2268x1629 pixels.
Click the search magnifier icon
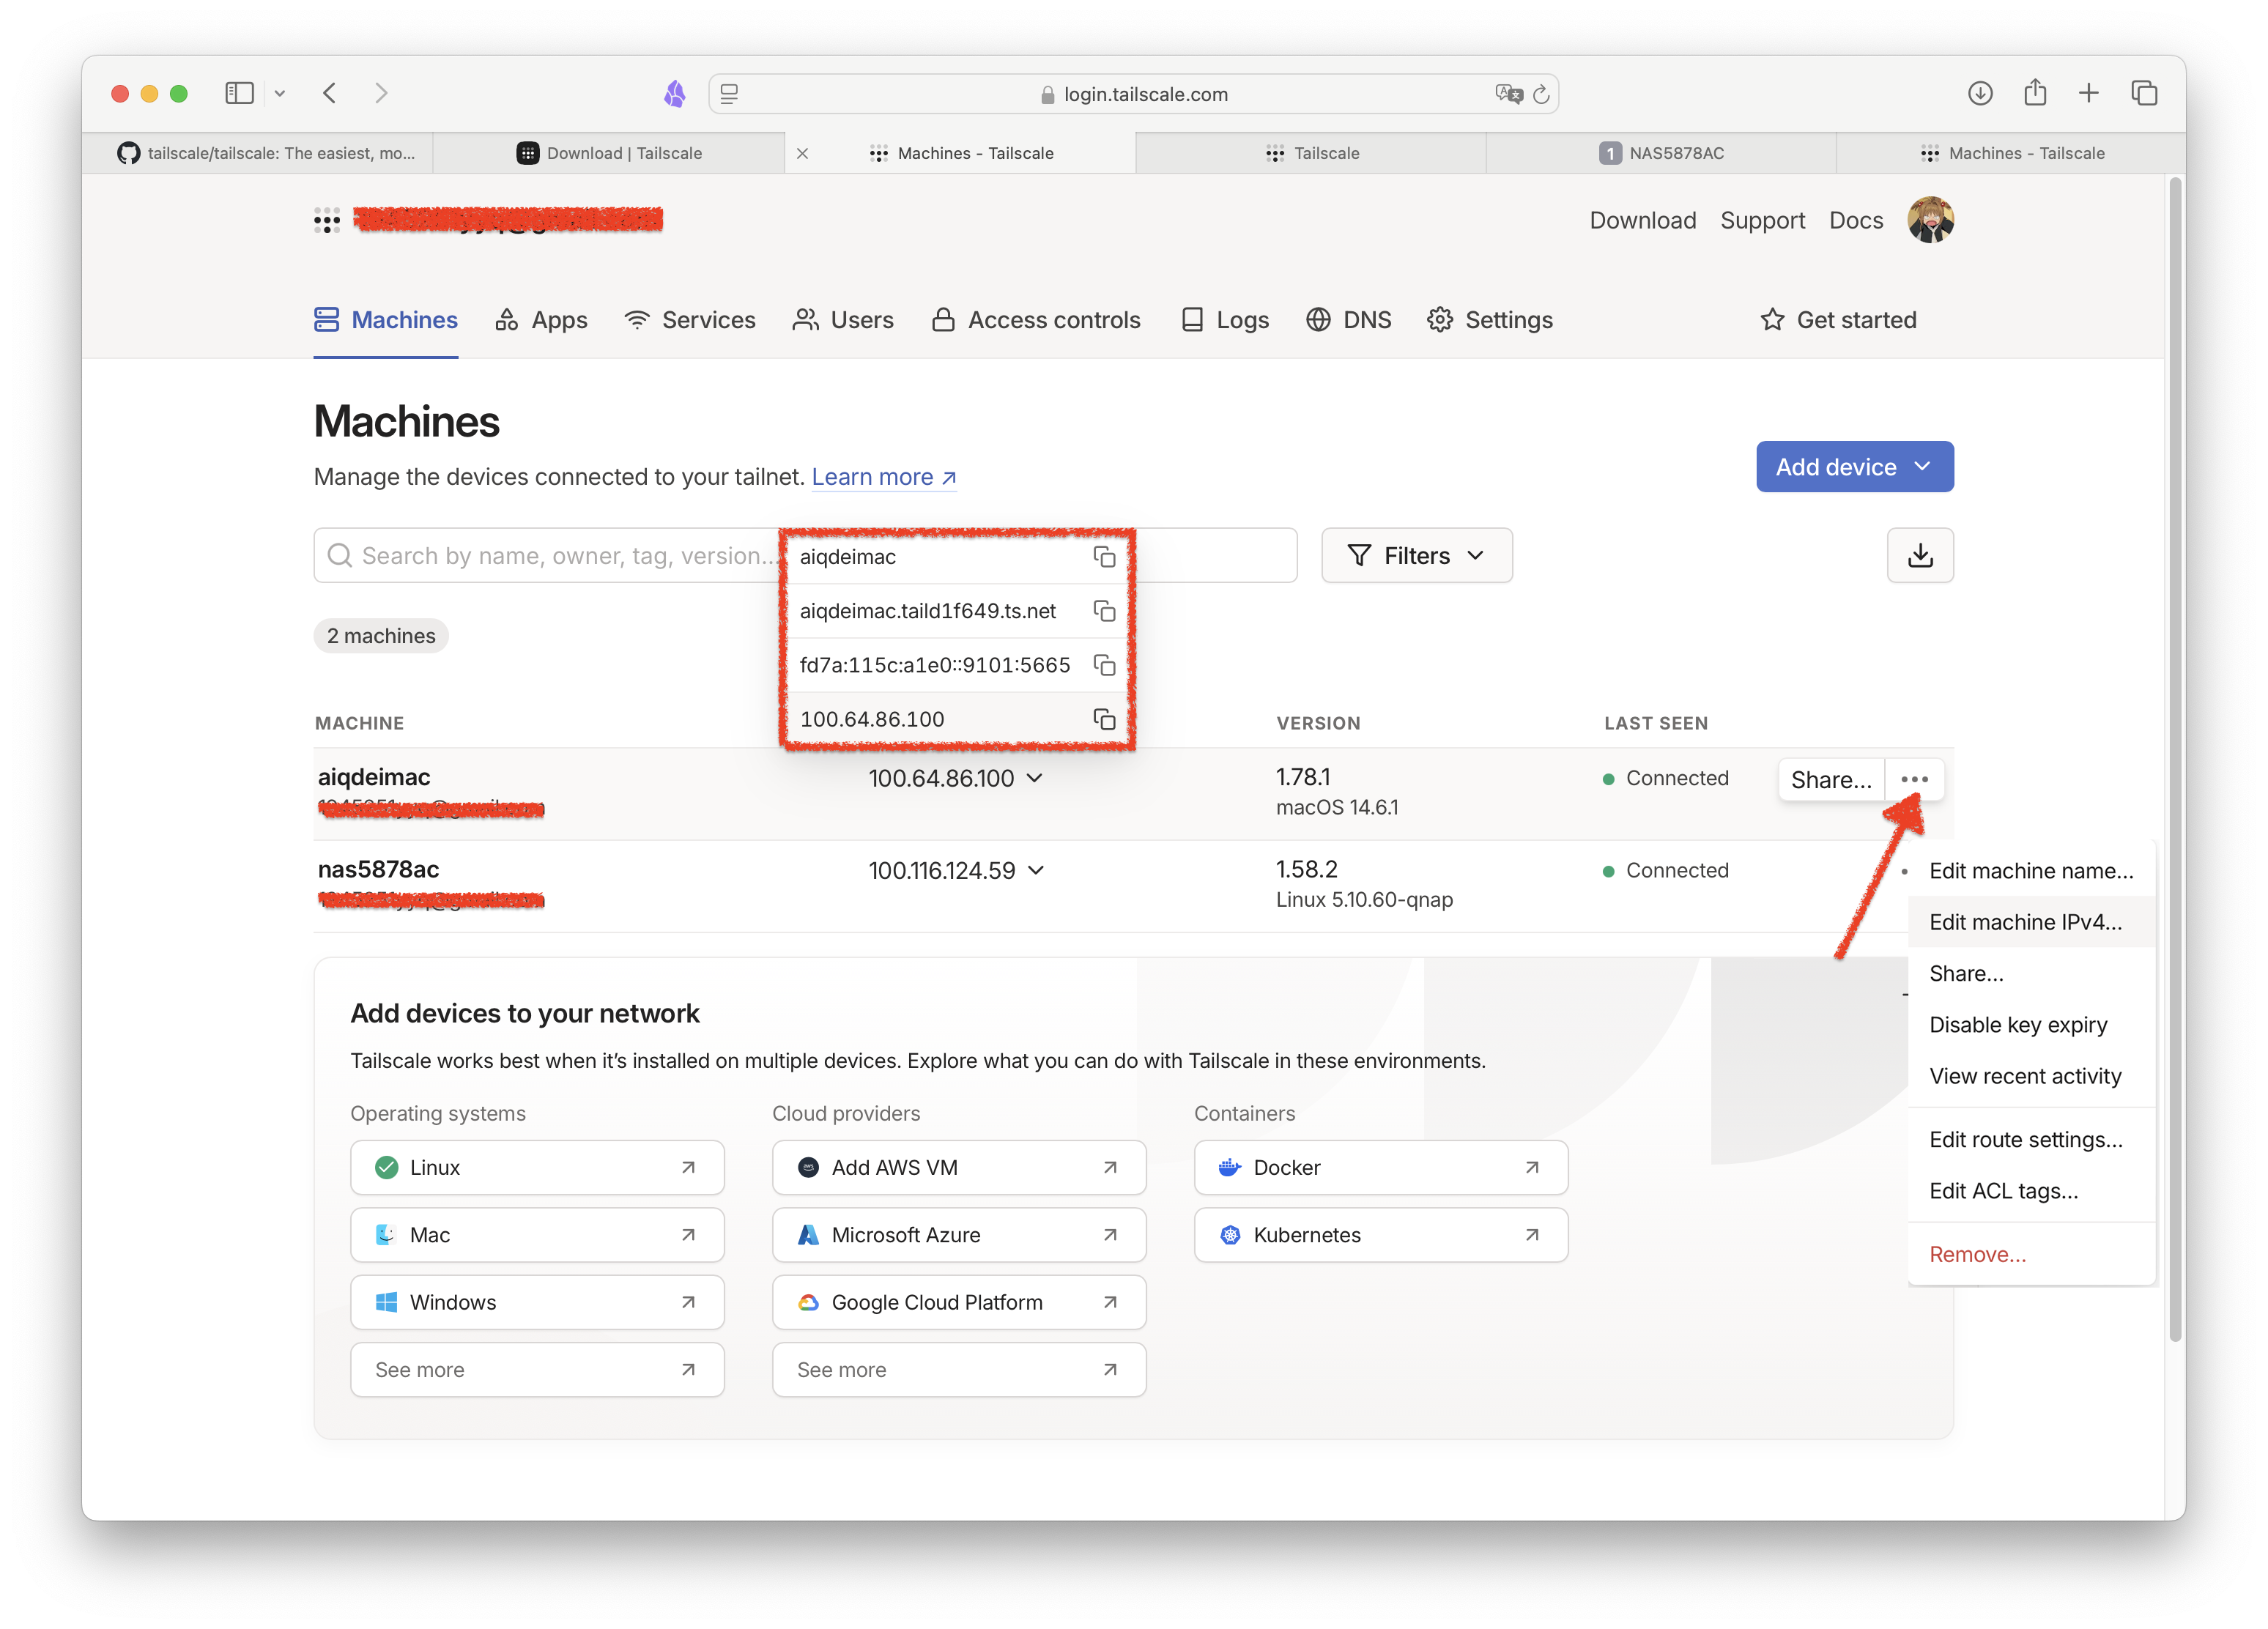point(340,555)
